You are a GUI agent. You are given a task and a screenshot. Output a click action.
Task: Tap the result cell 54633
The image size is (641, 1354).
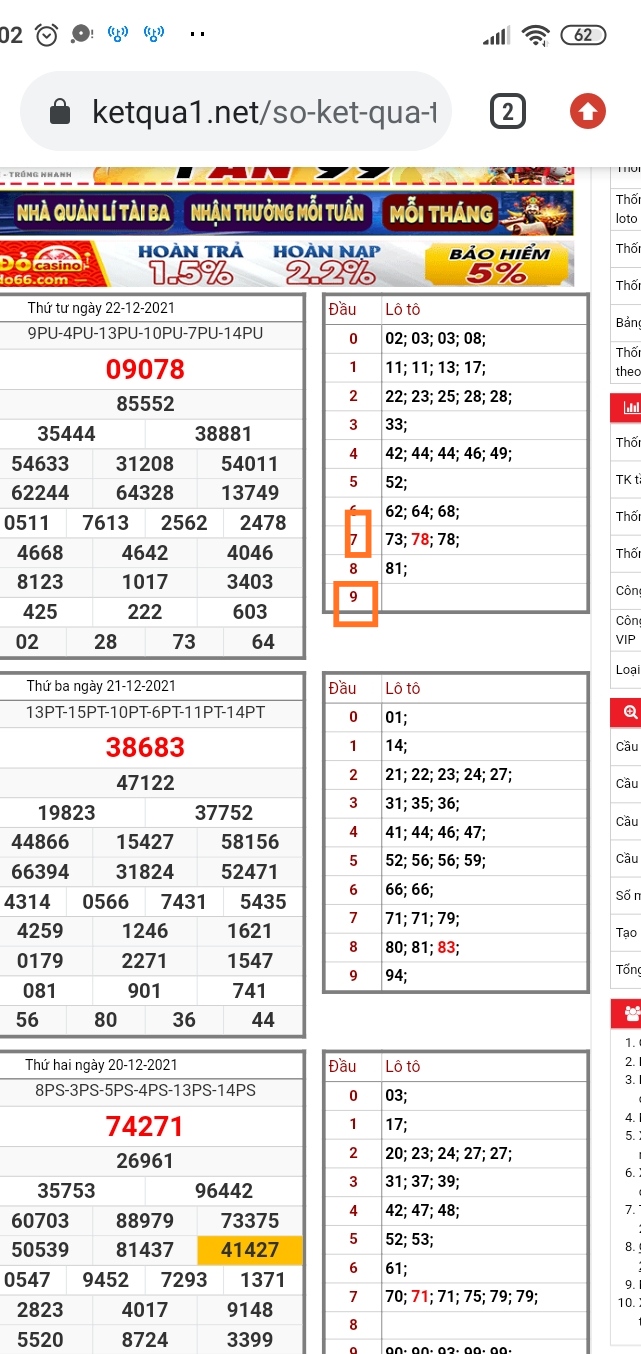pyautogui.click(x=41, y=464)
